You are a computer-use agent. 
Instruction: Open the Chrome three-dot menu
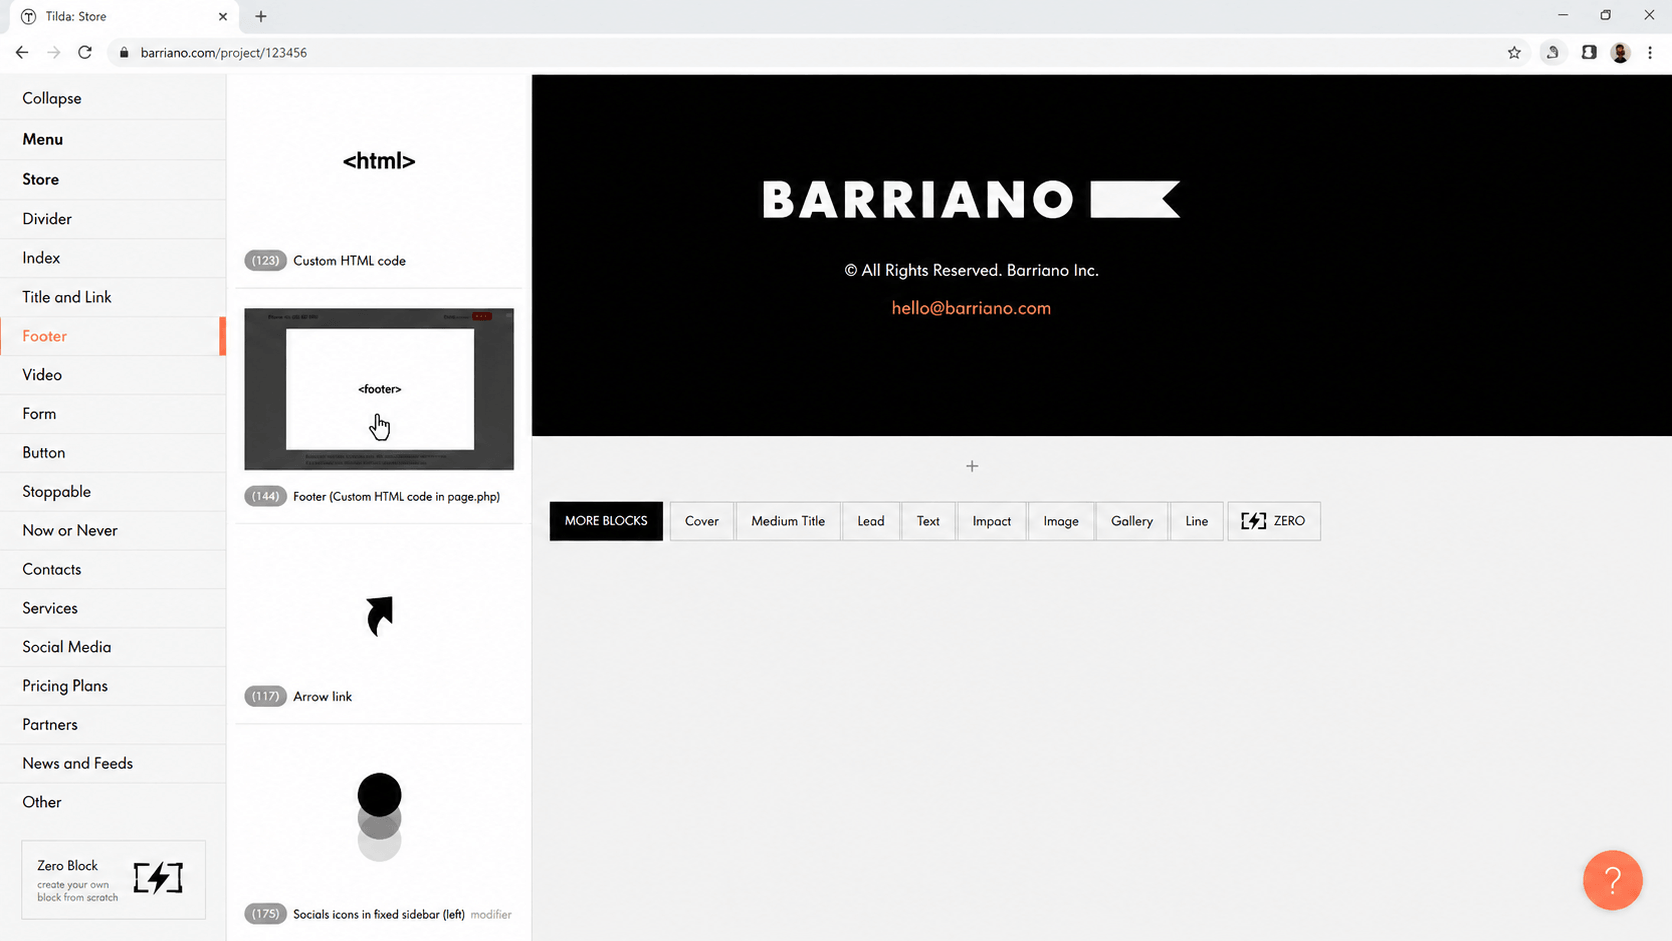[x=1650, y=53]
